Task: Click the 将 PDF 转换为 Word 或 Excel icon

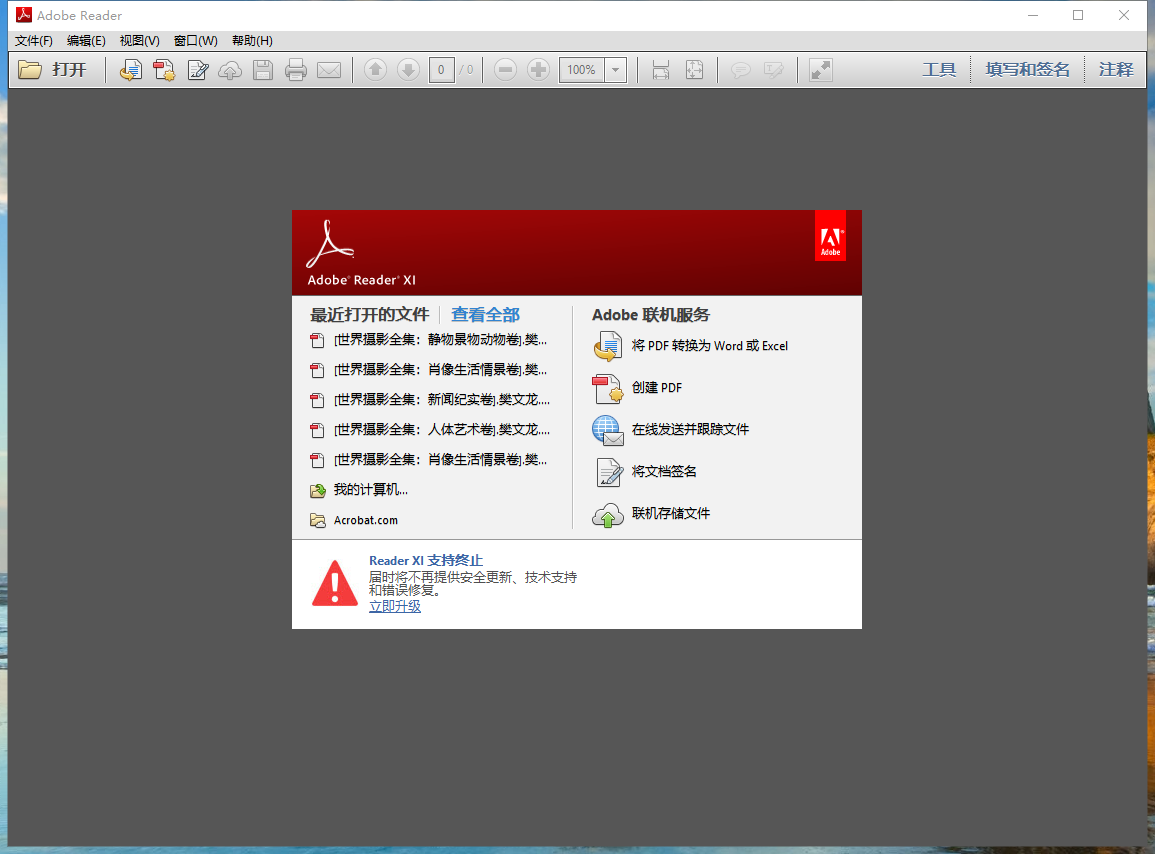Action: pyautogui.click(x=608, y=346)
